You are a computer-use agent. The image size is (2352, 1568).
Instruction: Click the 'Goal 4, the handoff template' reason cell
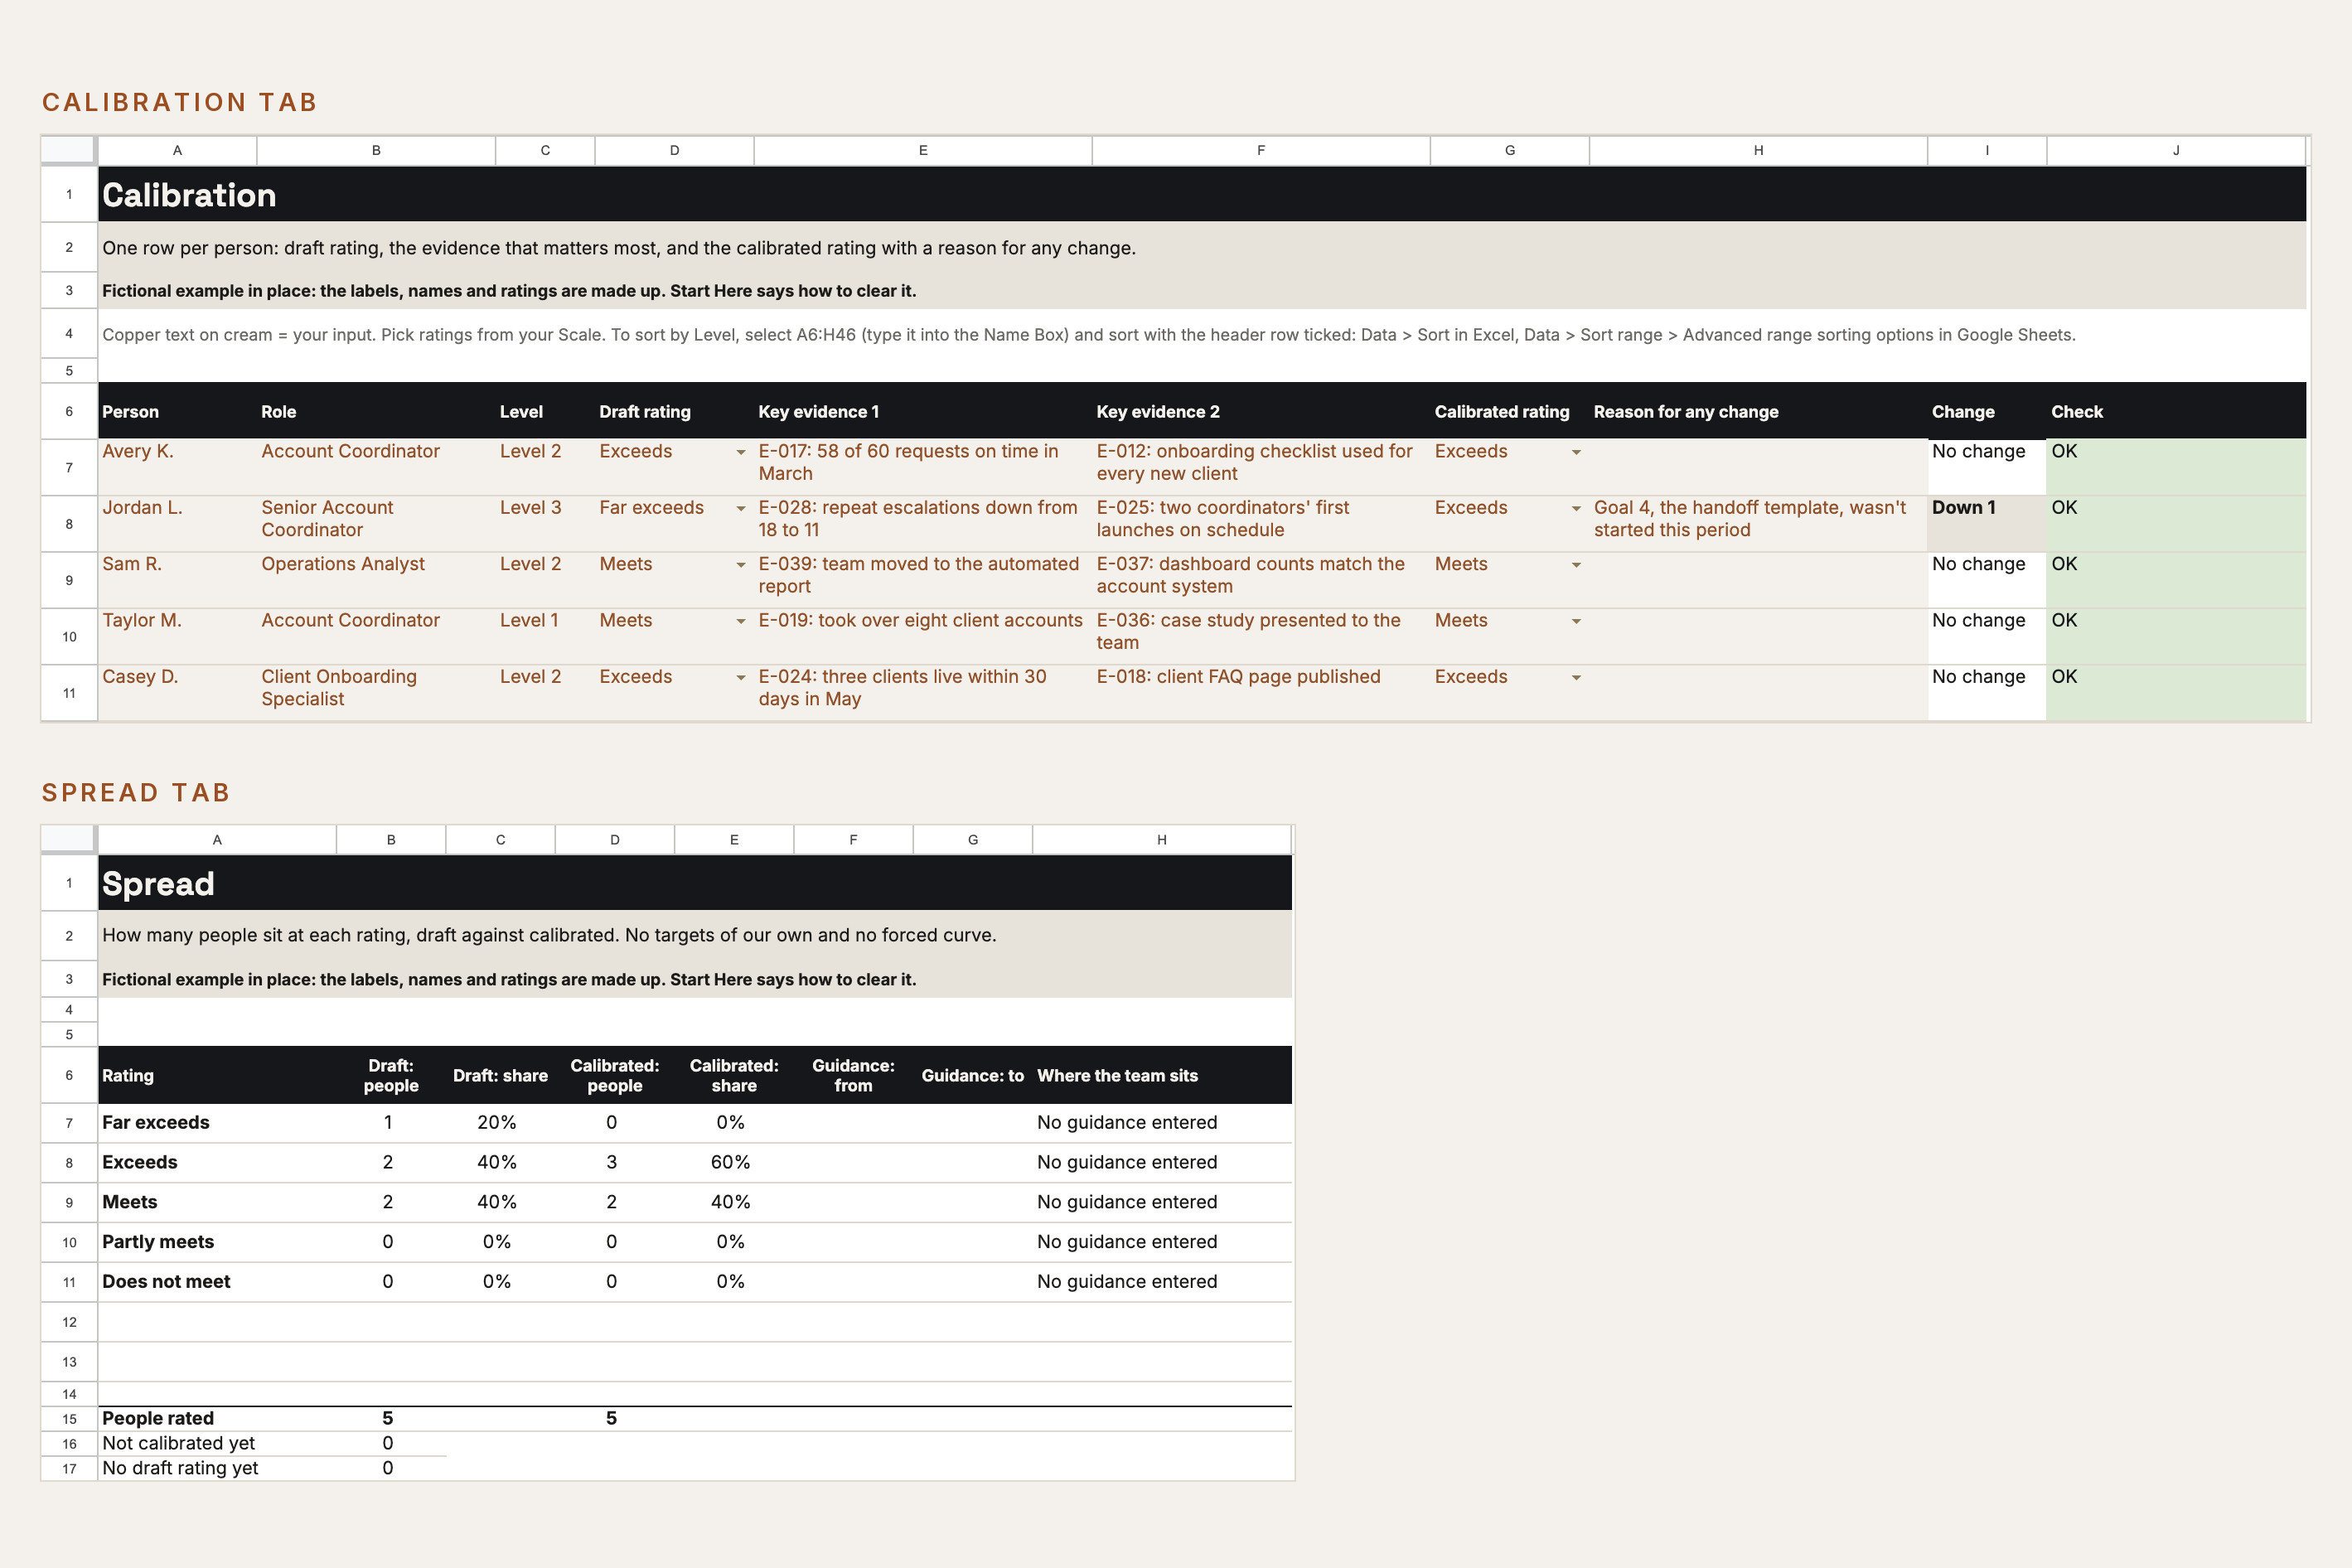click(1758, 524)
